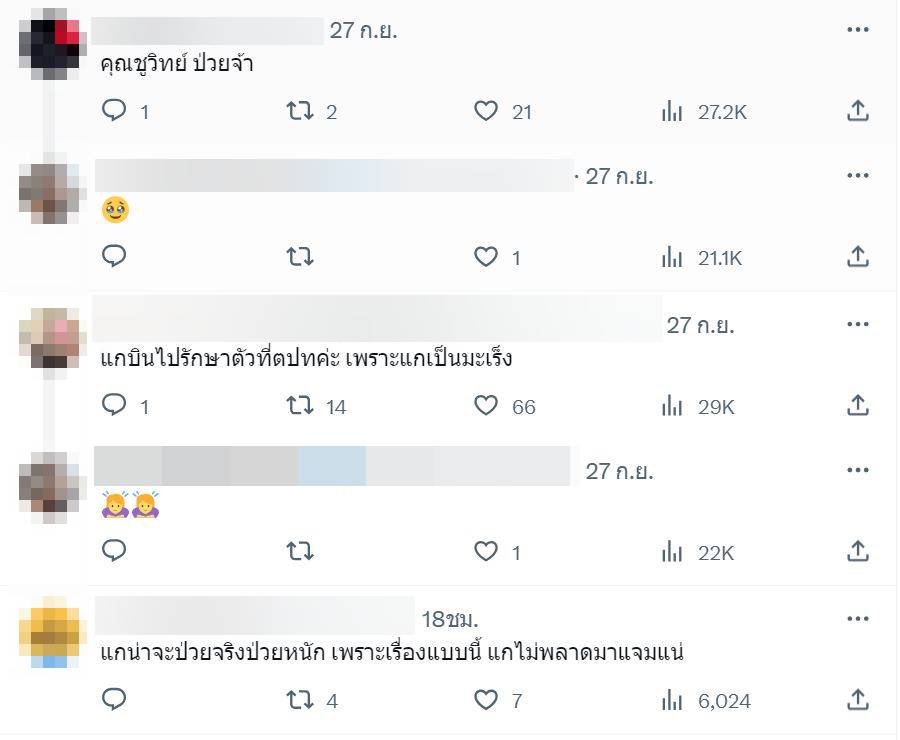Reply to the tweet about มะเร็ง

pos(114,405)
